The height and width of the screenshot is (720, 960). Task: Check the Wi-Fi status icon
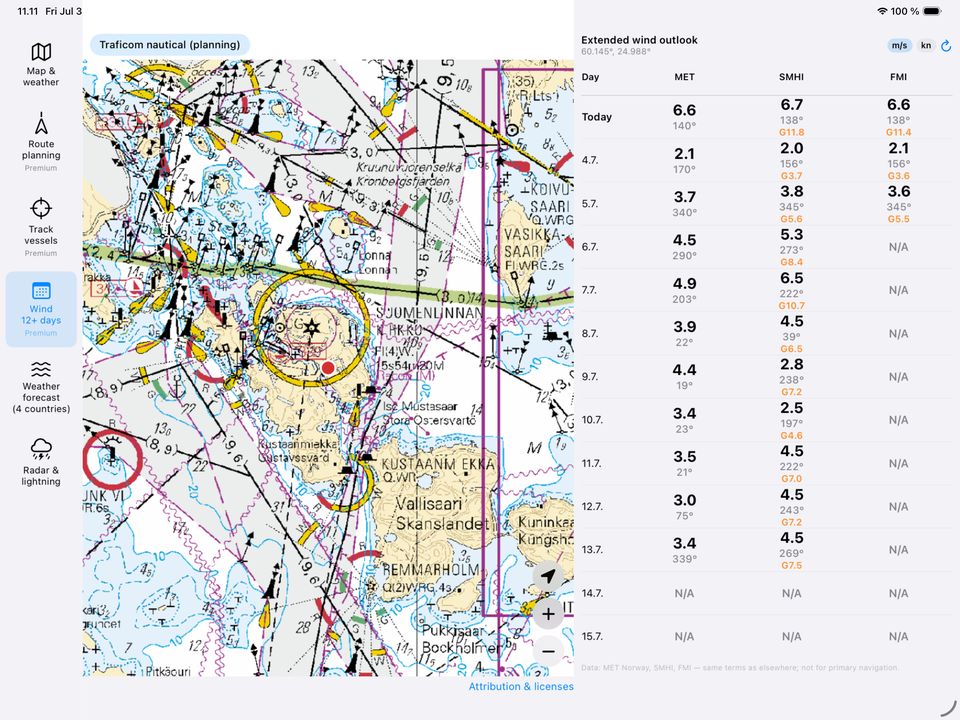point(882,11)
